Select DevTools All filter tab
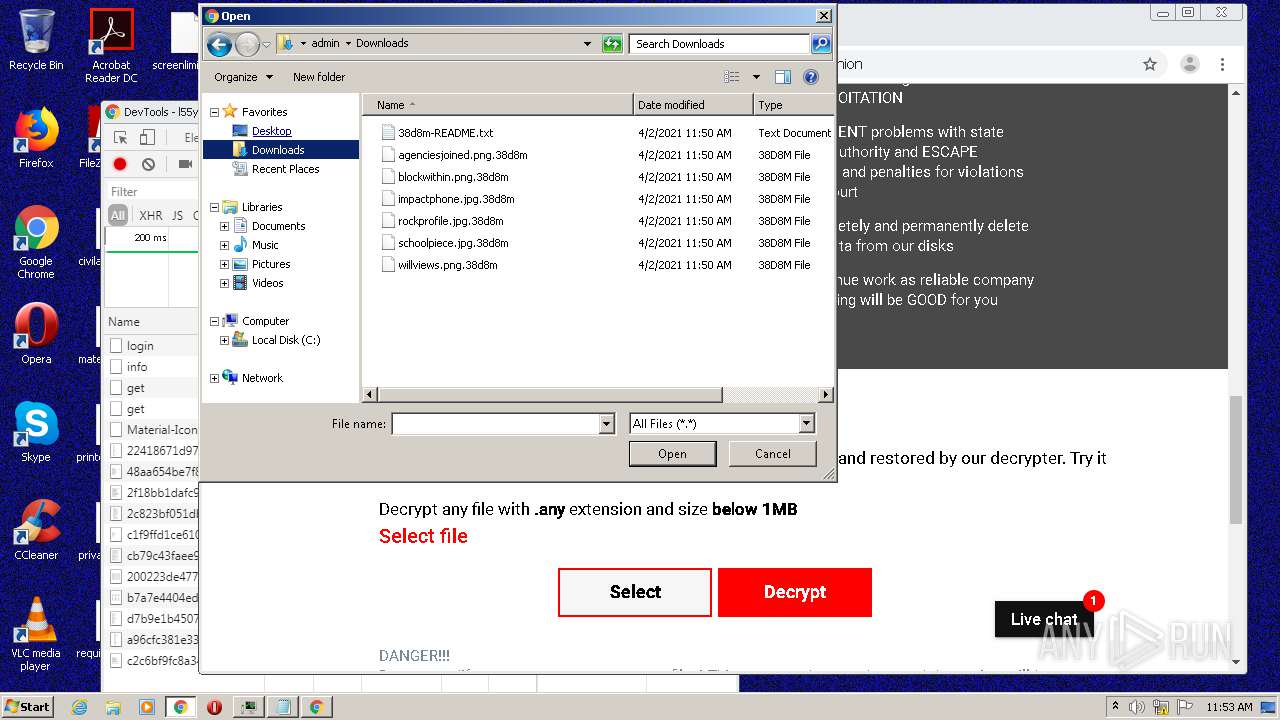Image resolution: width=1280 pixels, height=720 pixels. [x=118, y=215]
